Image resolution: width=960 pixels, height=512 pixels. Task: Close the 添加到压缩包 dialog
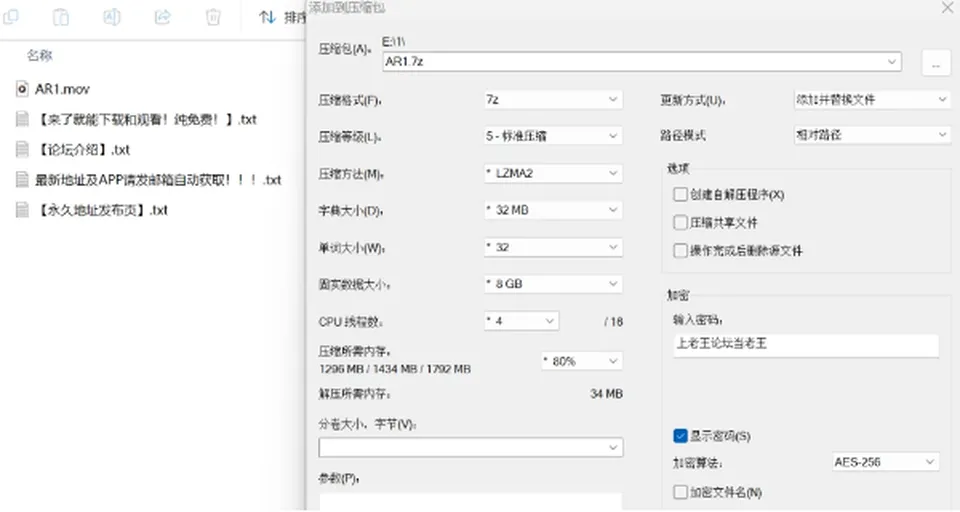947,7
